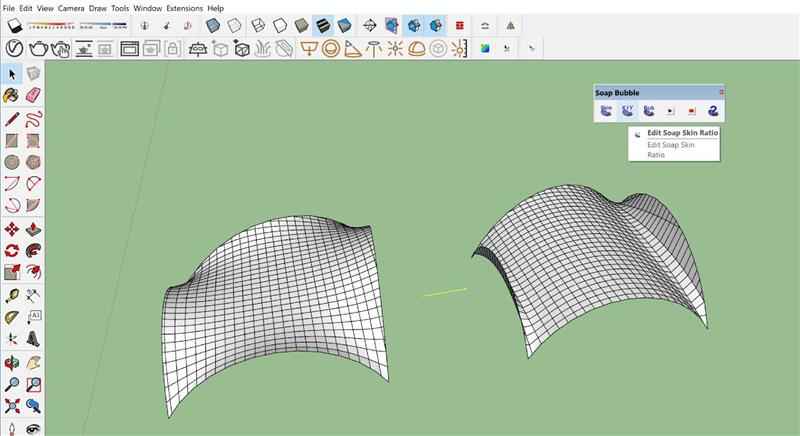Click the shadow date slider
This screenshot has height=436, width=800.
[50, 25]
